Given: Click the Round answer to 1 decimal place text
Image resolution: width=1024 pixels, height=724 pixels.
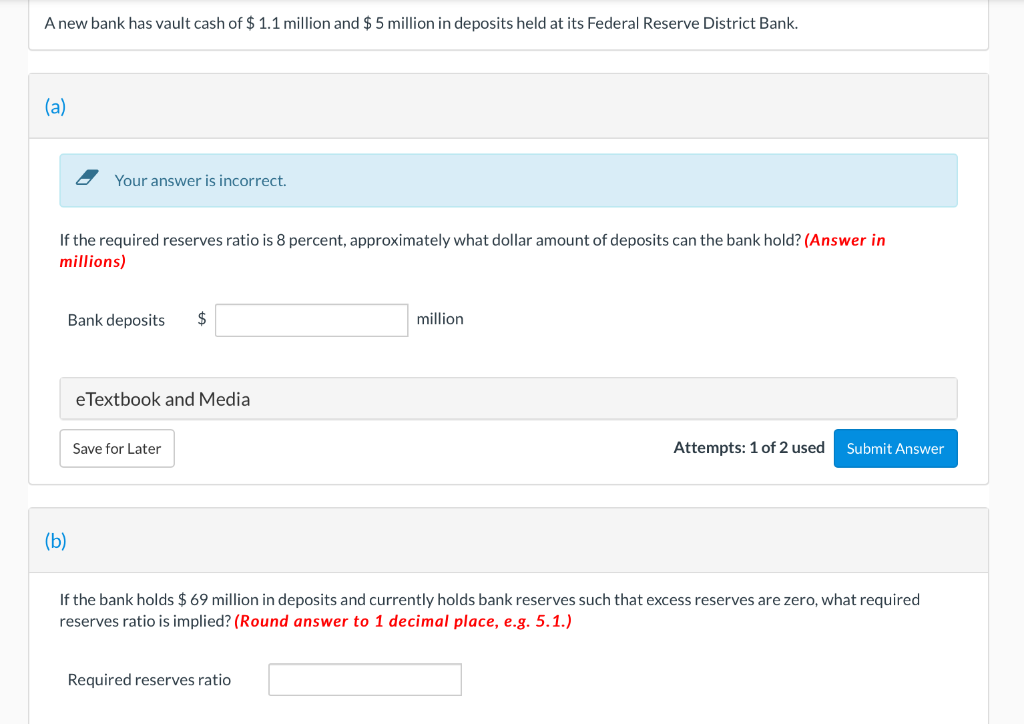Looking at the screenshot, I should point(402,620).
